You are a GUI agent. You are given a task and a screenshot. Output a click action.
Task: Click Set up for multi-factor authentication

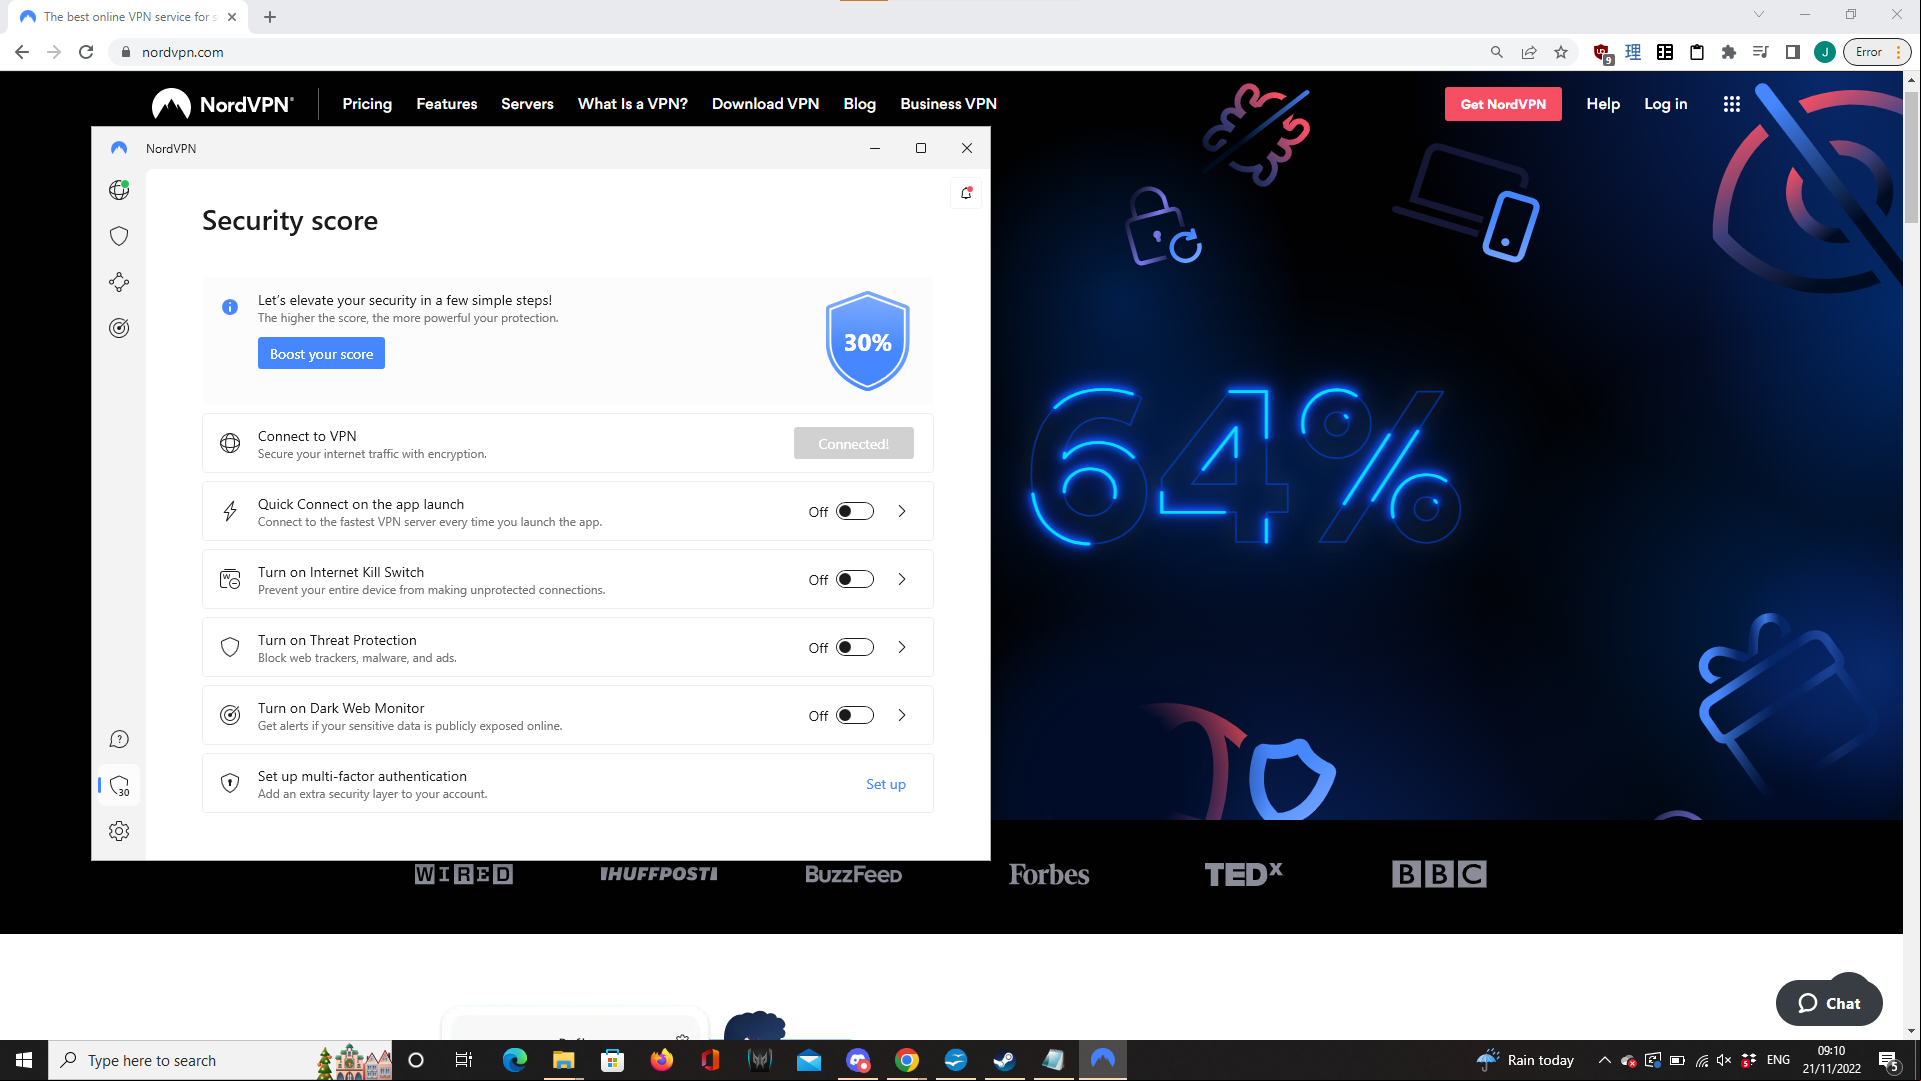coord(886,785)
